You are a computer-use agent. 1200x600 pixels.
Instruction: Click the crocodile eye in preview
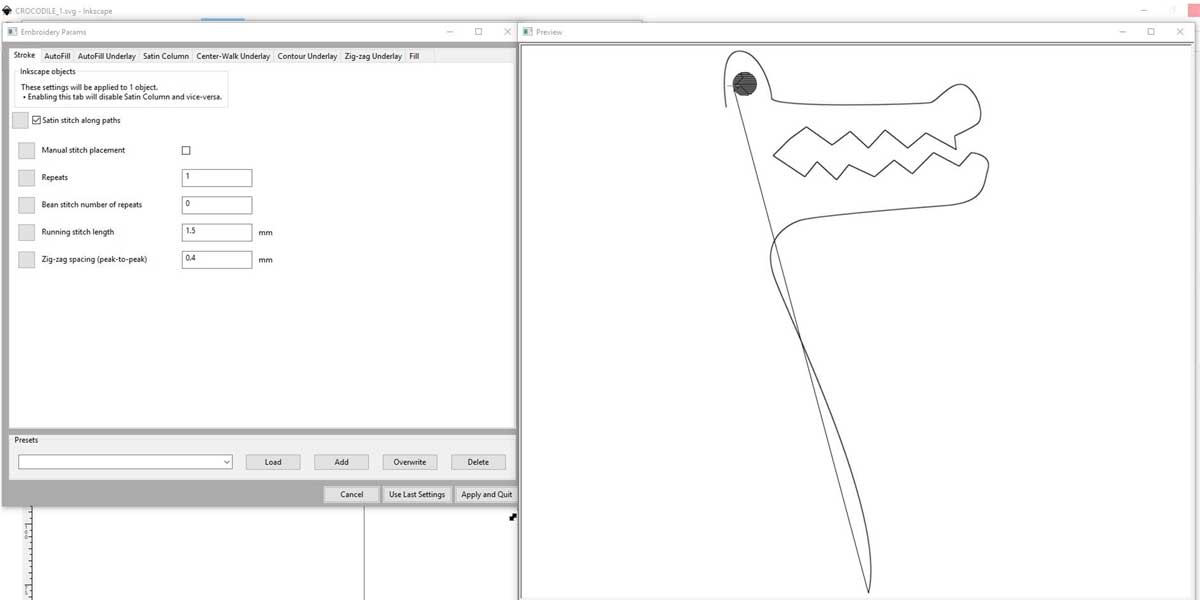[745, 84]
